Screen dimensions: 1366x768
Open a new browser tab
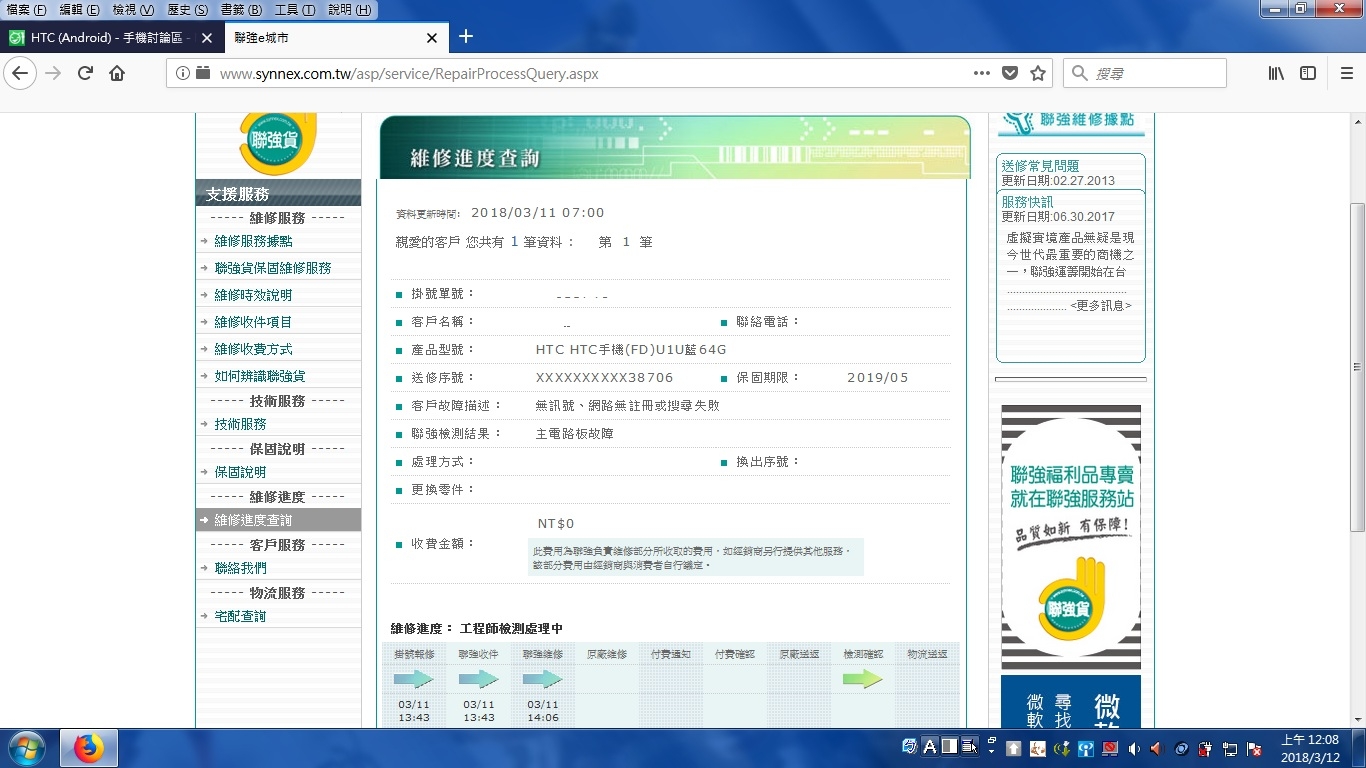[x=465, y=37]
